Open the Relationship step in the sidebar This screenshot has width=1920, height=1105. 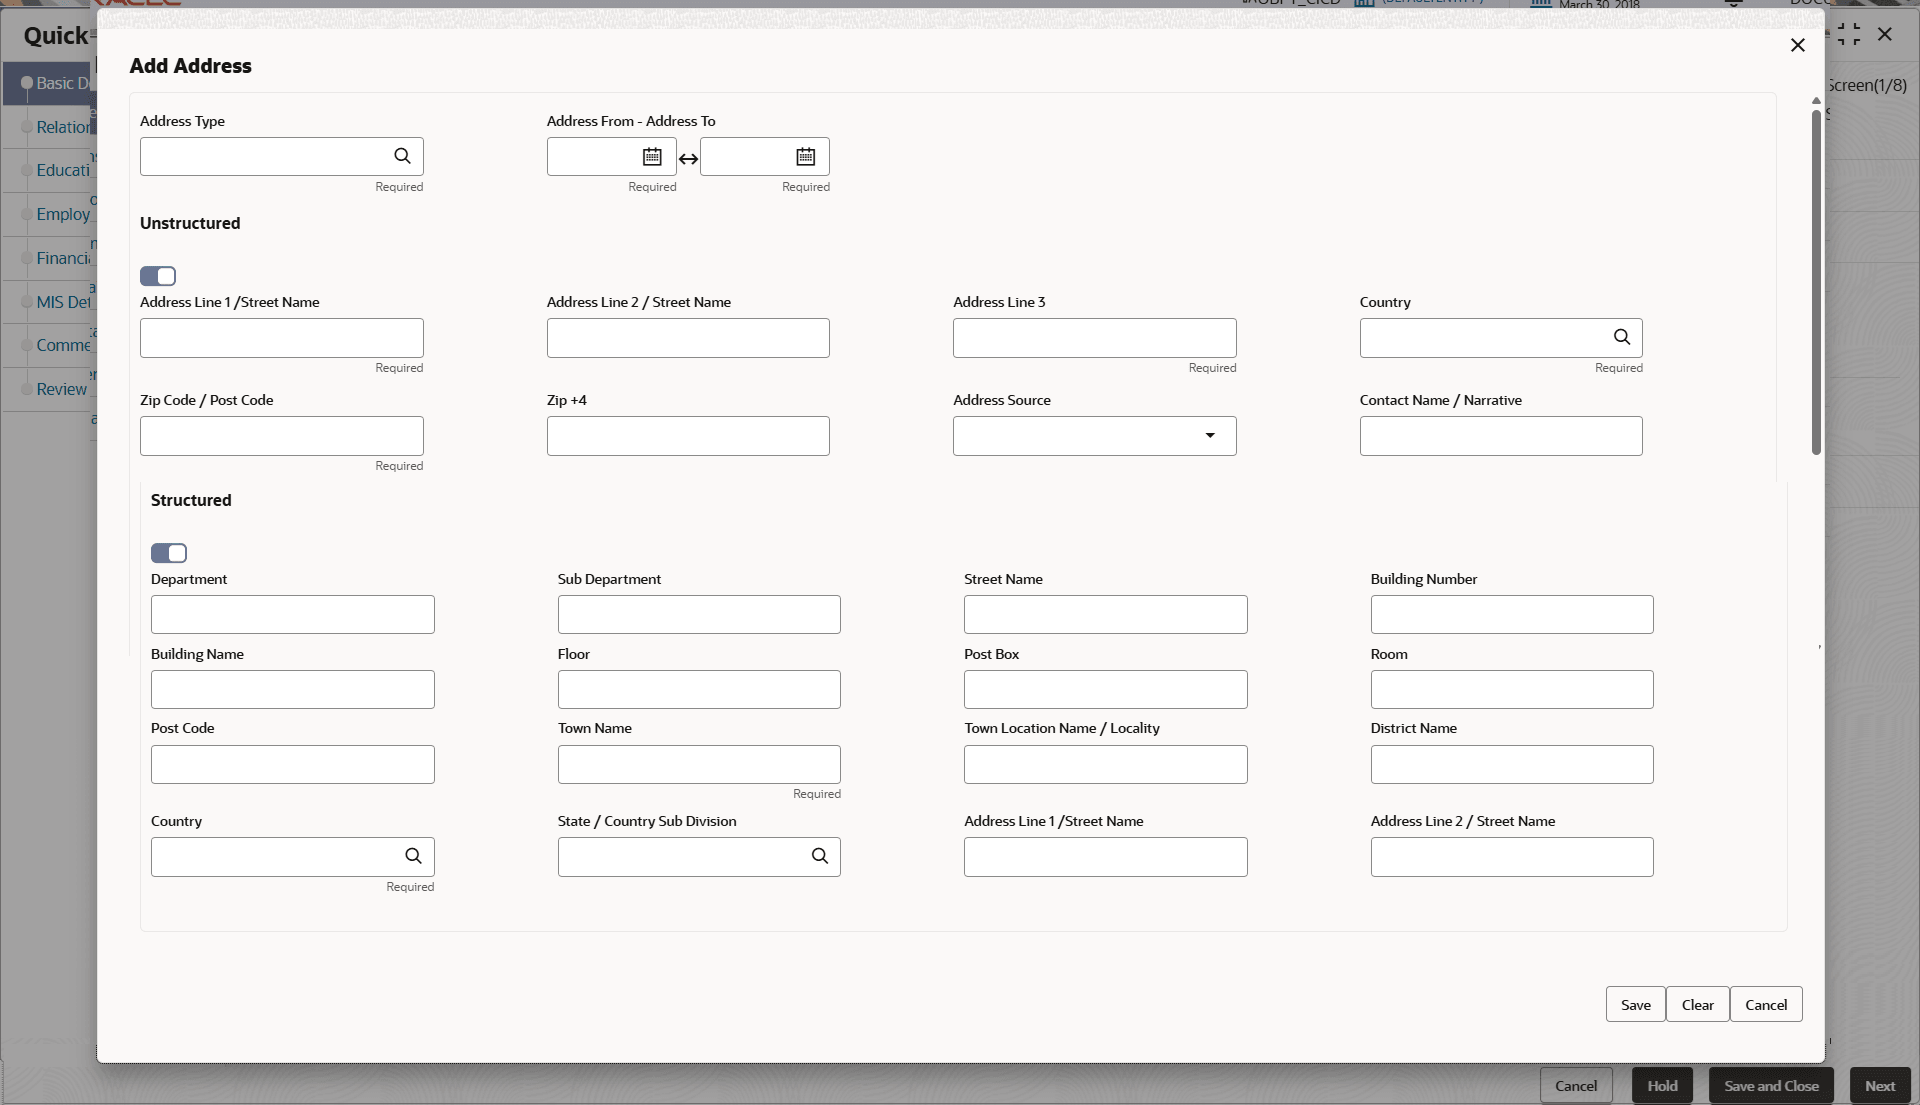(x=62, y=127)
